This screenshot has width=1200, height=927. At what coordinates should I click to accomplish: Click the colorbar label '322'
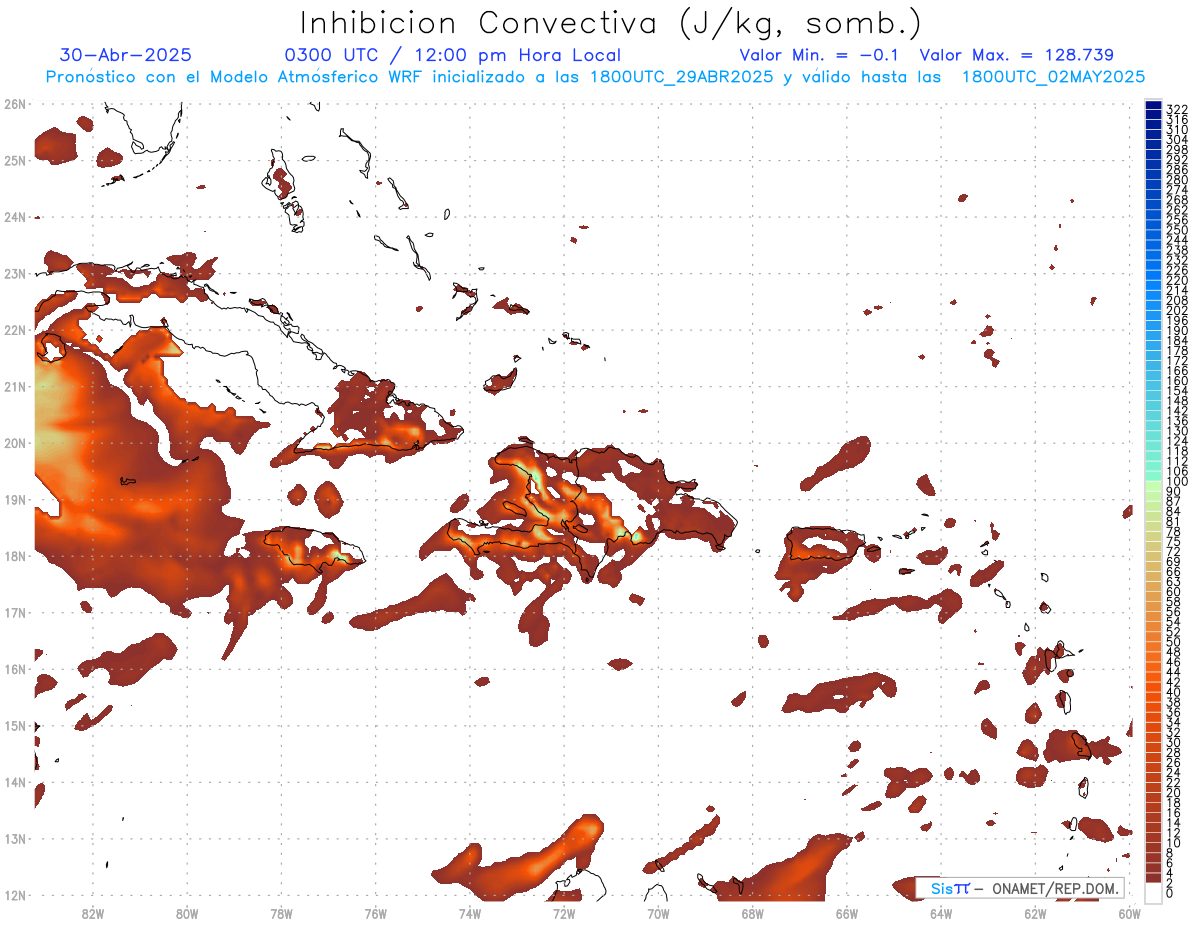[x=1177, y=109]
